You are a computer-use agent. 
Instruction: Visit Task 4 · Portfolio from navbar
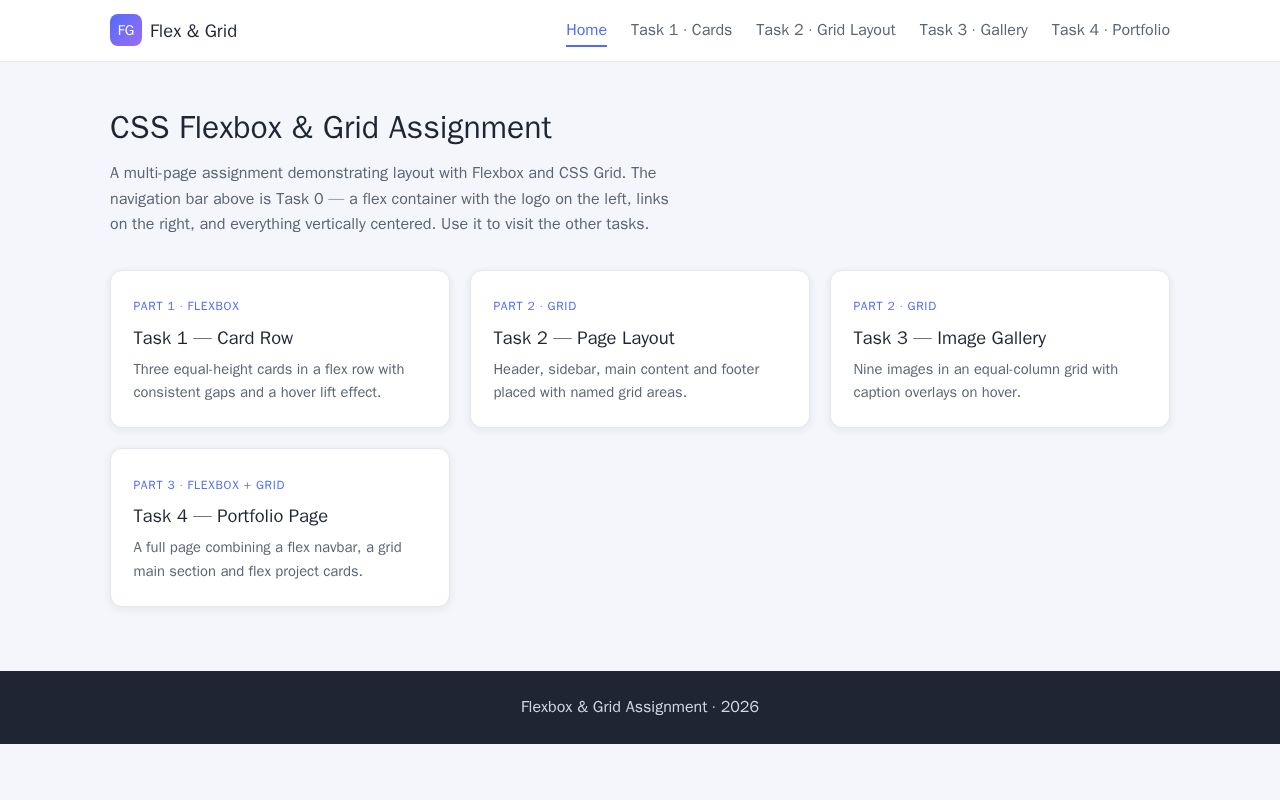1110,30
